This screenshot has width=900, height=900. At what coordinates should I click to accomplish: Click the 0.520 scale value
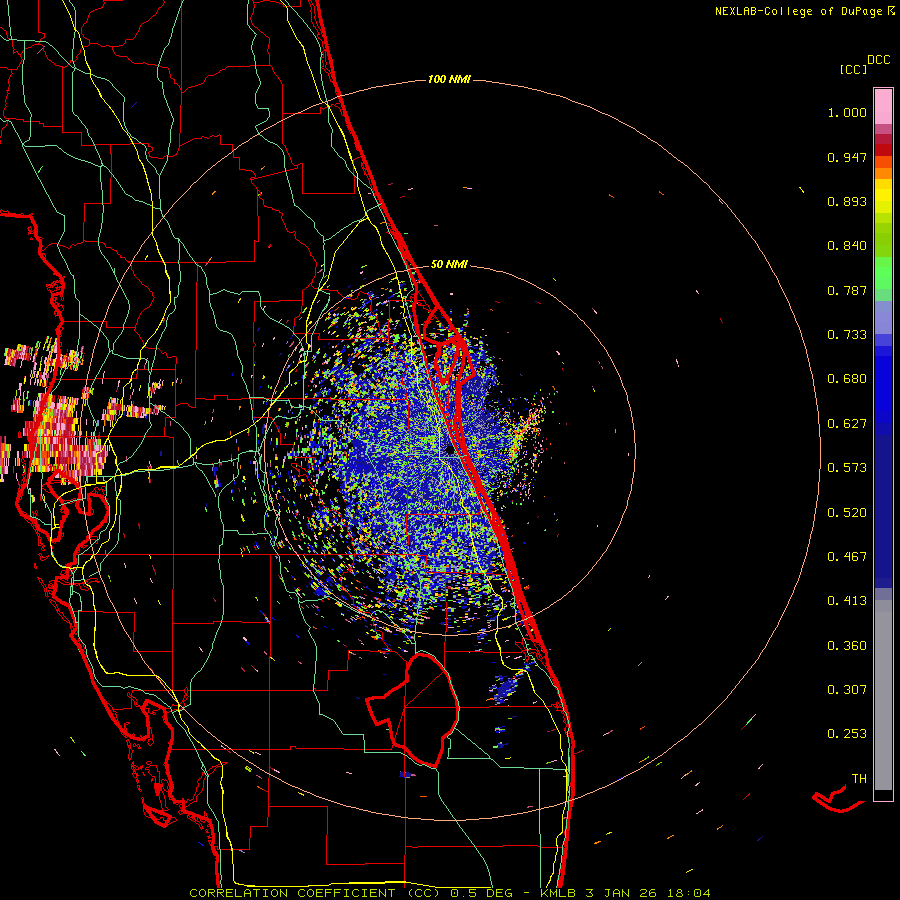tap(847, 513)
